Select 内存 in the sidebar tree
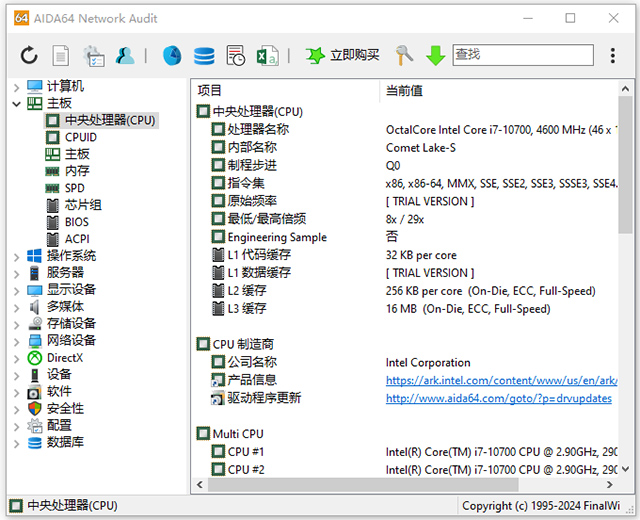The image size is (640, 520). coord(77,171)
